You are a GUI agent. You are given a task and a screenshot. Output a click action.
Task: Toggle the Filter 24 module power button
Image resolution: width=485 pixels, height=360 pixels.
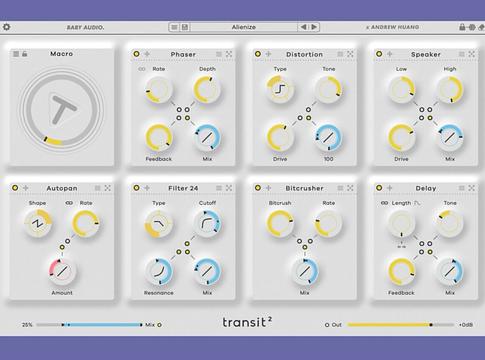(136, 188)
